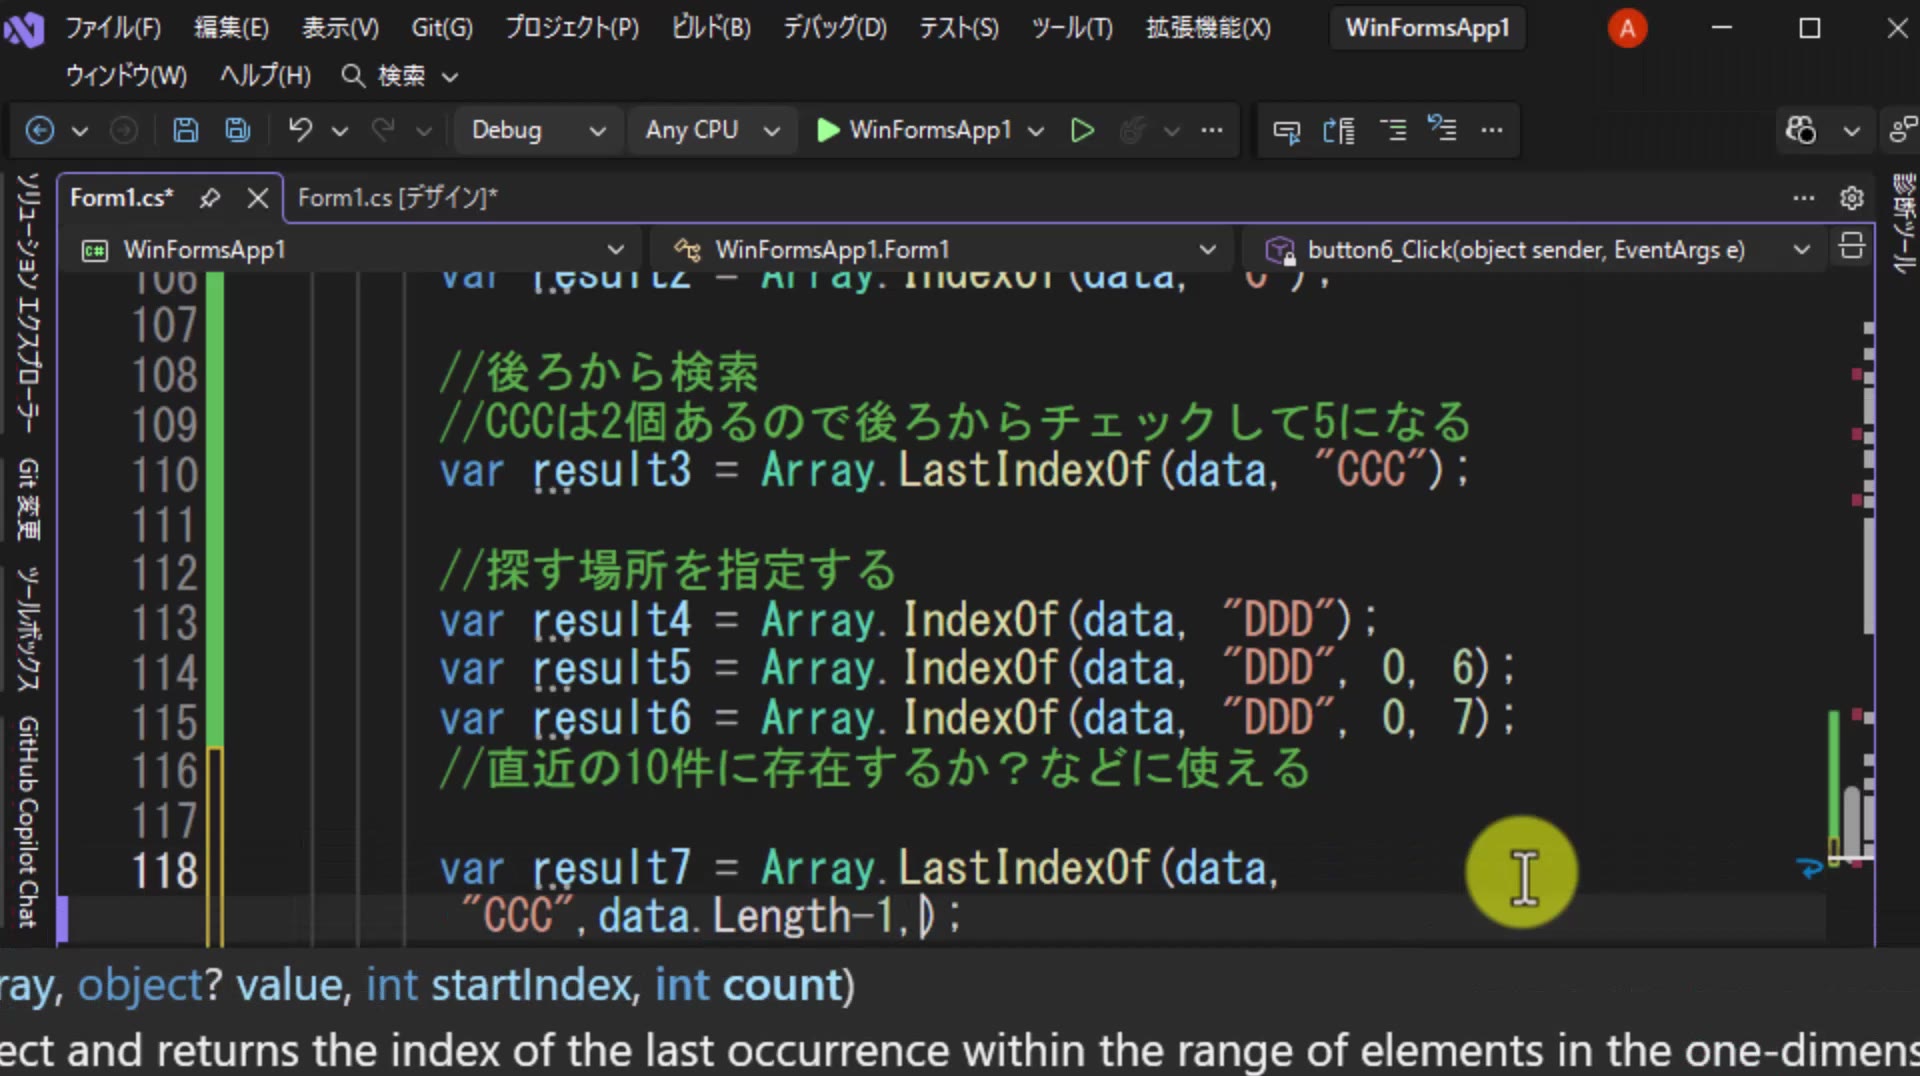
Task: Open the 診断ツール right side panel tab
Action: tap(1903, 223)
